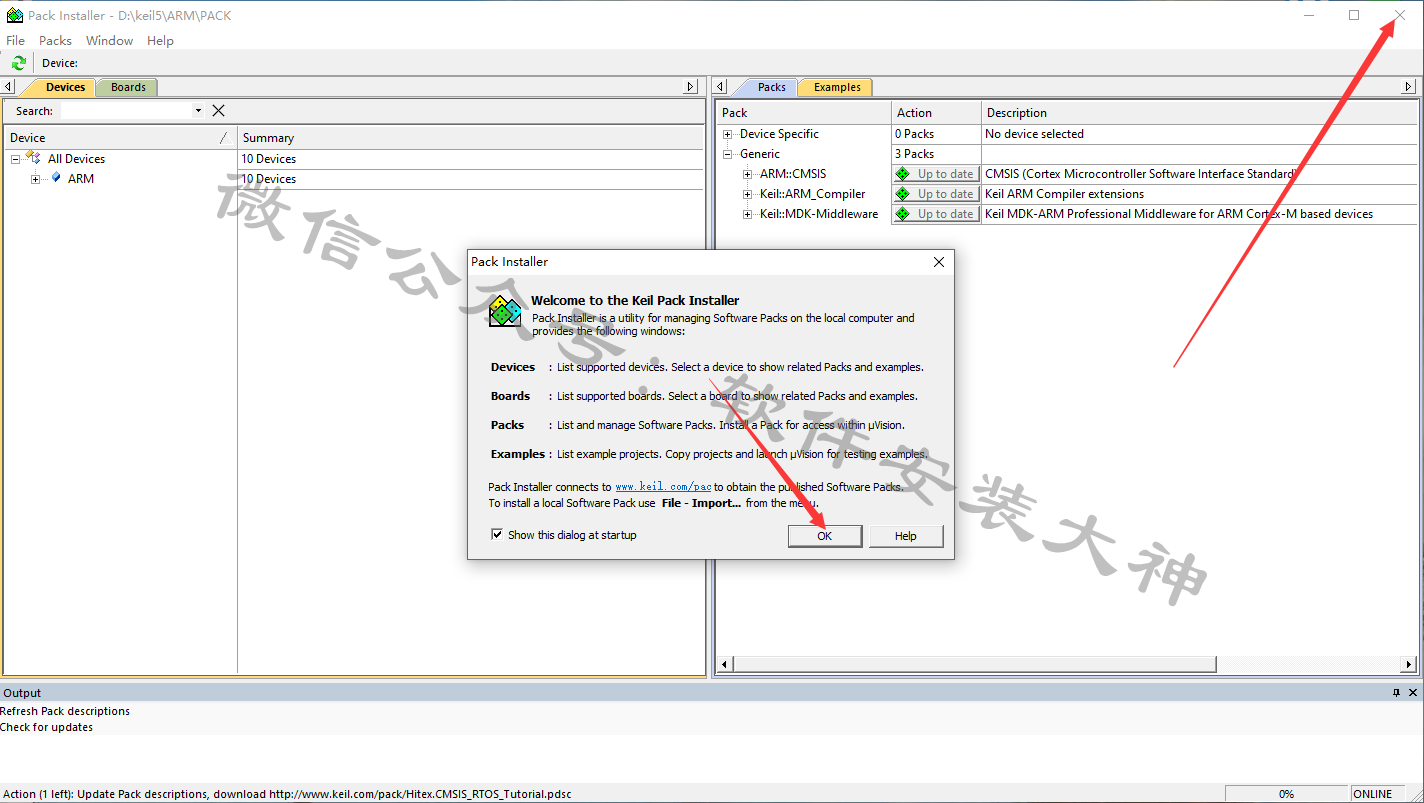Image resolution: width=1424 pixels, height=803 pixels.
Task: Expand the ARM device node
Action: (36, 179)
